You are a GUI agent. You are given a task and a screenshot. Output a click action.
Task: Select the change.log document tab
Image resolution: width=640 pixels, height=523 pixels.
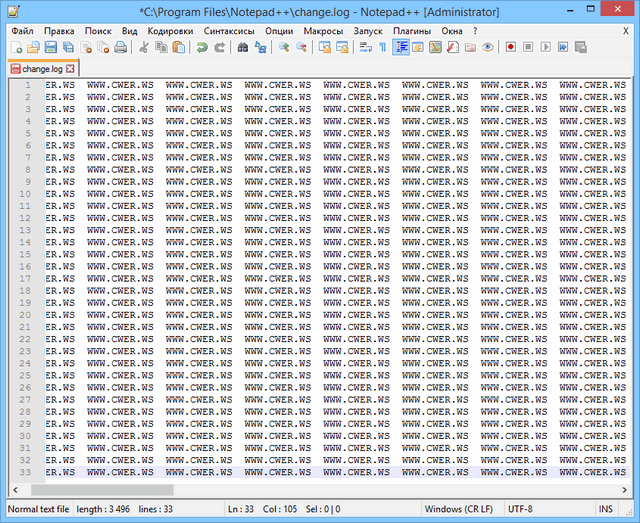[x=41, y=69]
